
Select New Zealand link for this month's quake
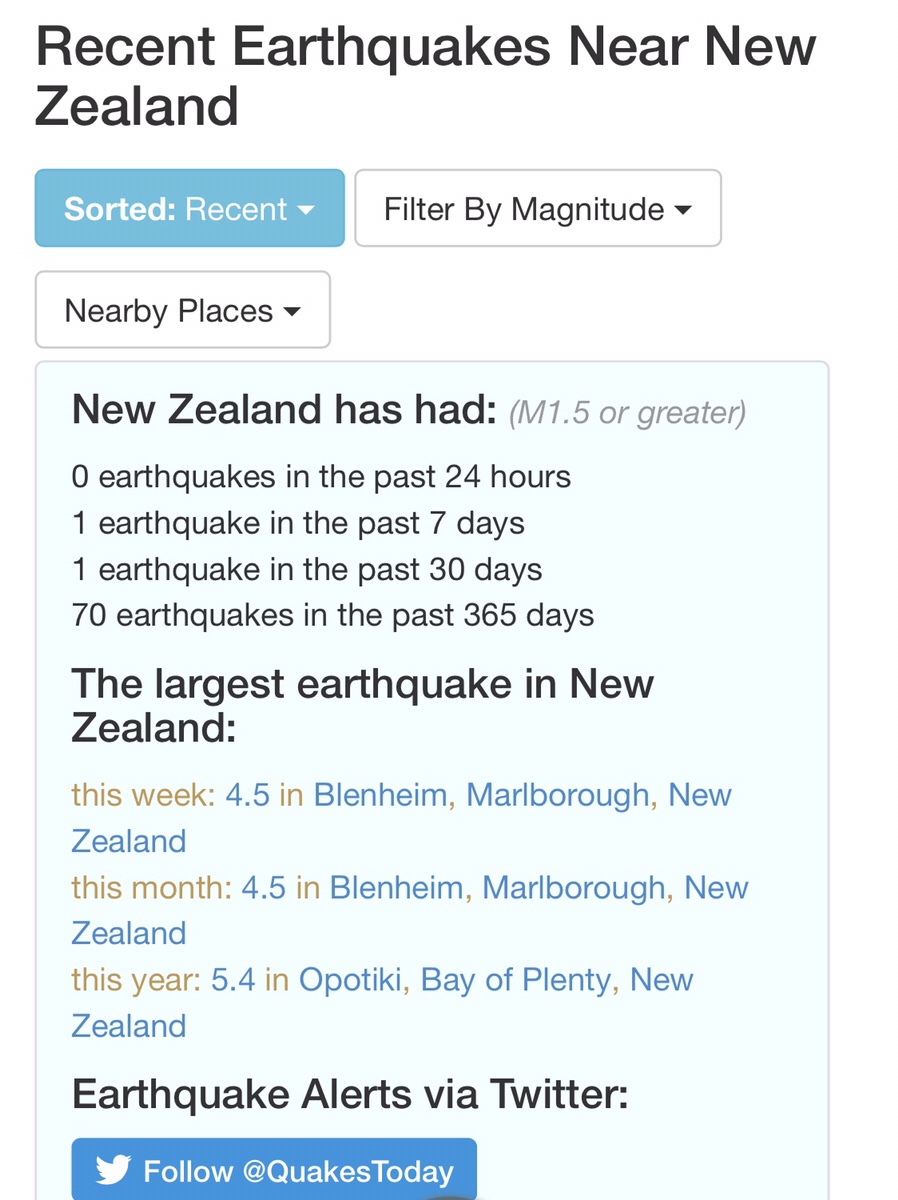715,888
